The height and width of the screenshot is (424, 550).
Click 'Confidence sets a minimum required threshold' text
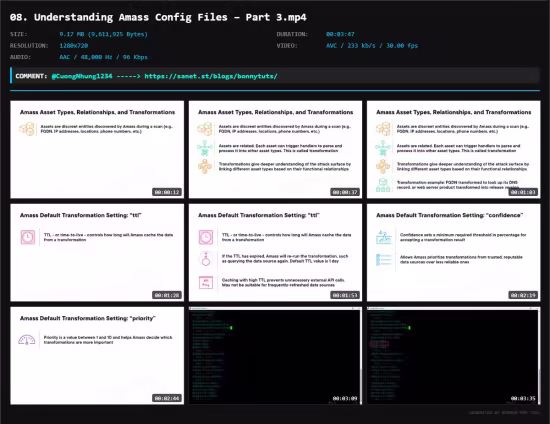[463, 237]
